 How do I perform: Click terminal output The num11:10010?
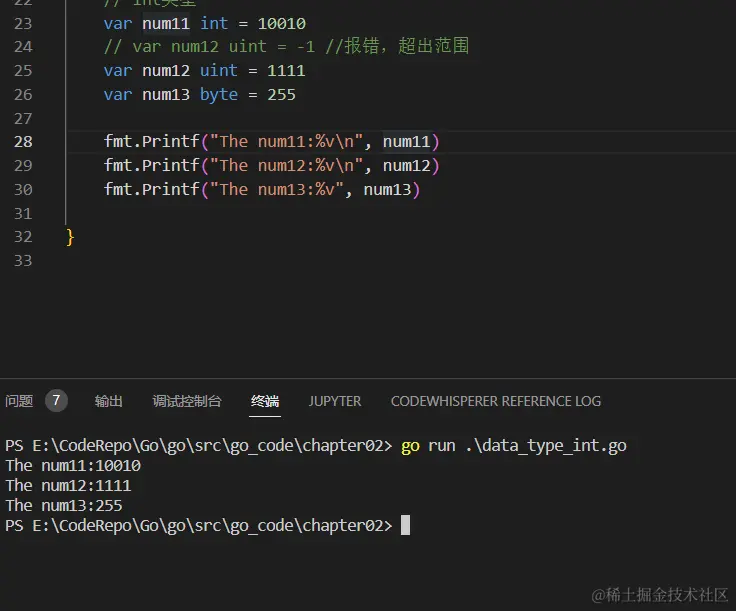[x=73, y=466]
